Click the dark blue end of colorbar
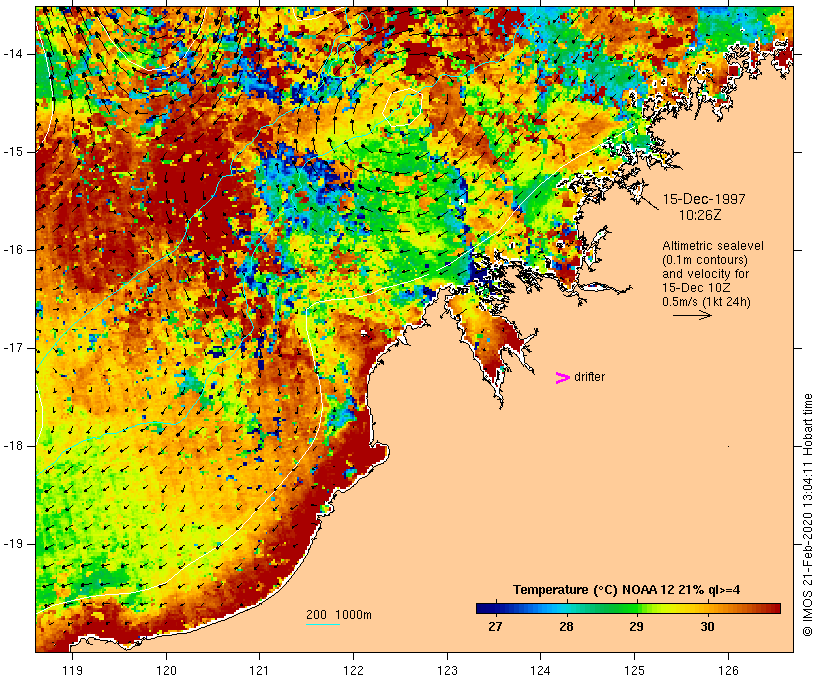The width and height of the screenshot is (820, 680). click(486, 608)
